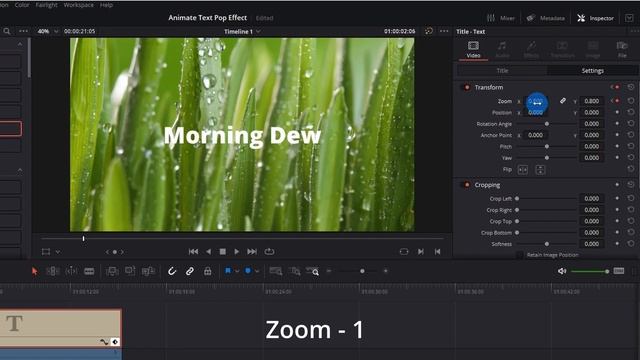Image resolution: width=640 pixels, height=360 pixels.
Task: Click the Zoom link chain icon
Action: tap(562, 101)
